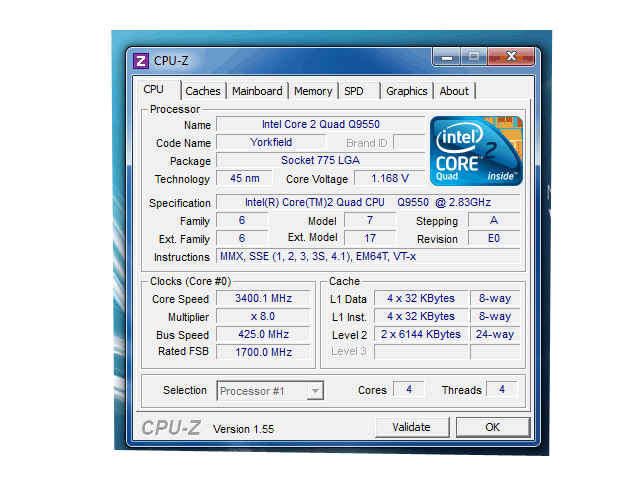The height and width of the screenshot is (480, 640).
Task: Go to the SPD tab
Action: [358, 91]
